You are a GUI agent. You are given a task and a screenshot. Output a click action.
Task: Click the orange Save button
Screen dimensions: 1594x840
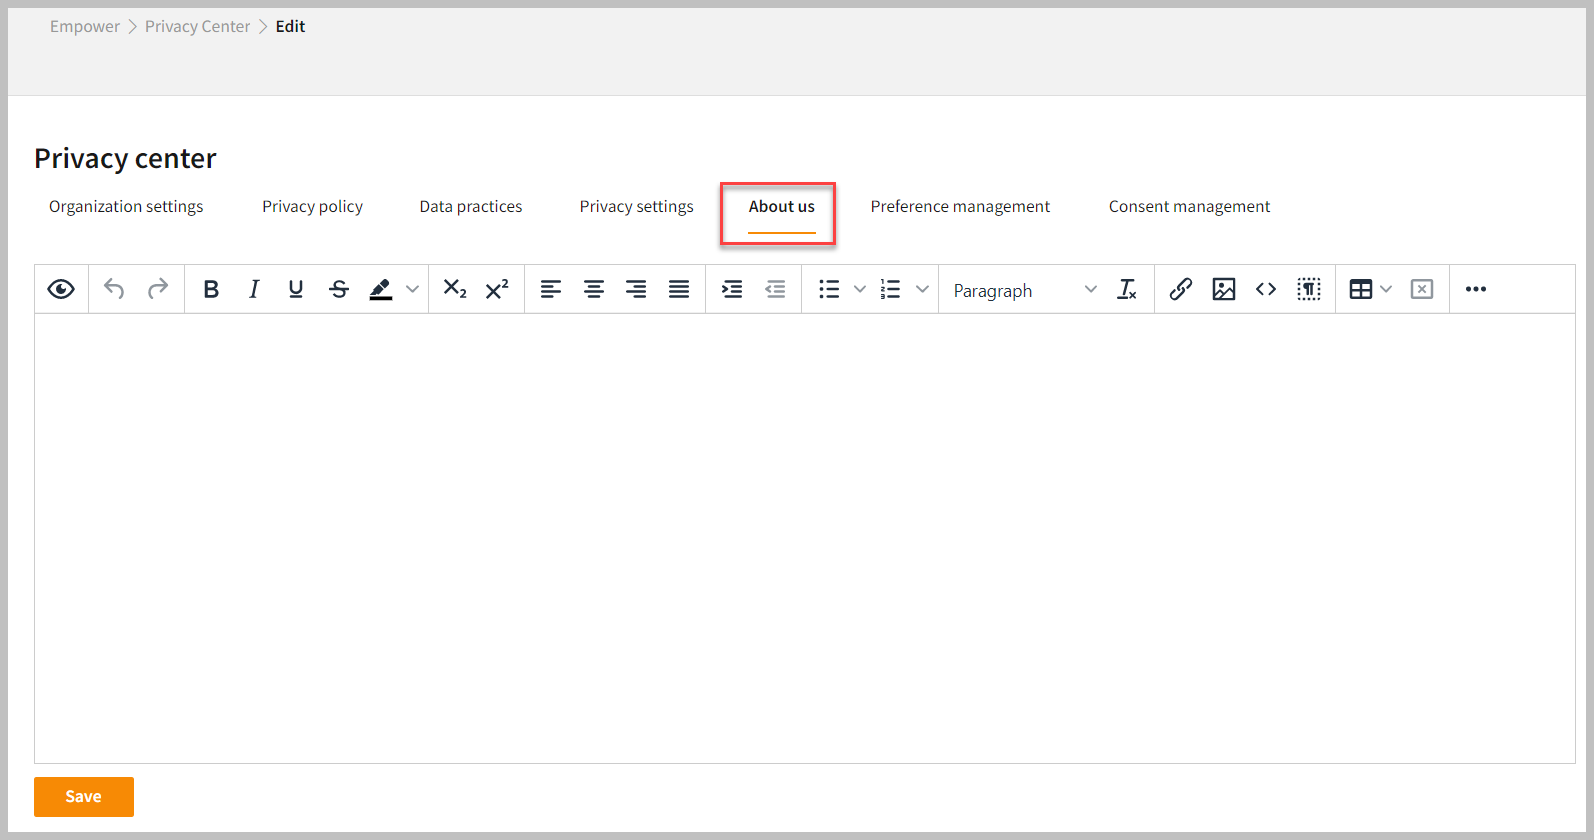click(x=84, y=797)
